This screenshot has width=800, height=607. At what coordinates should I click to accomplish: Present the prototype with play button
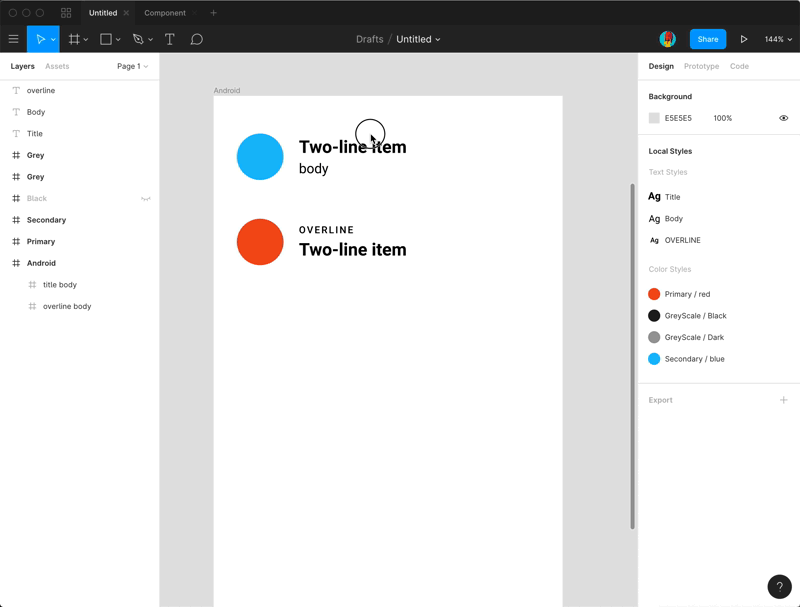point(744,39)
